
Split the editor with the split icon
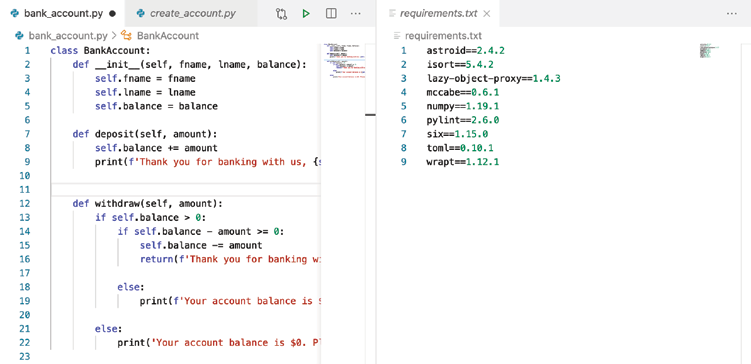coord(331,14)
